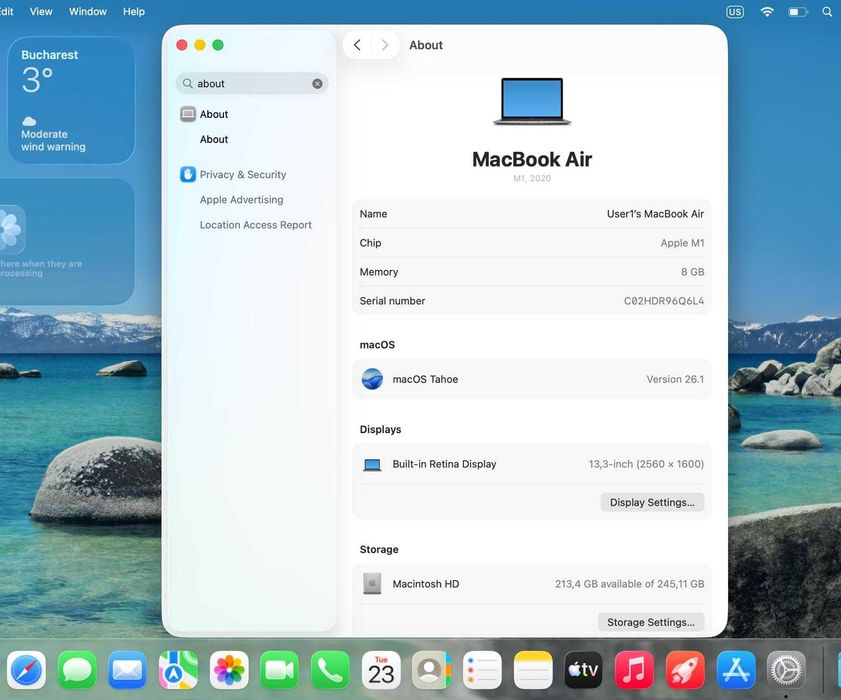Close the window with red button
Screen dimensions: 841x700
coord(182,45)
